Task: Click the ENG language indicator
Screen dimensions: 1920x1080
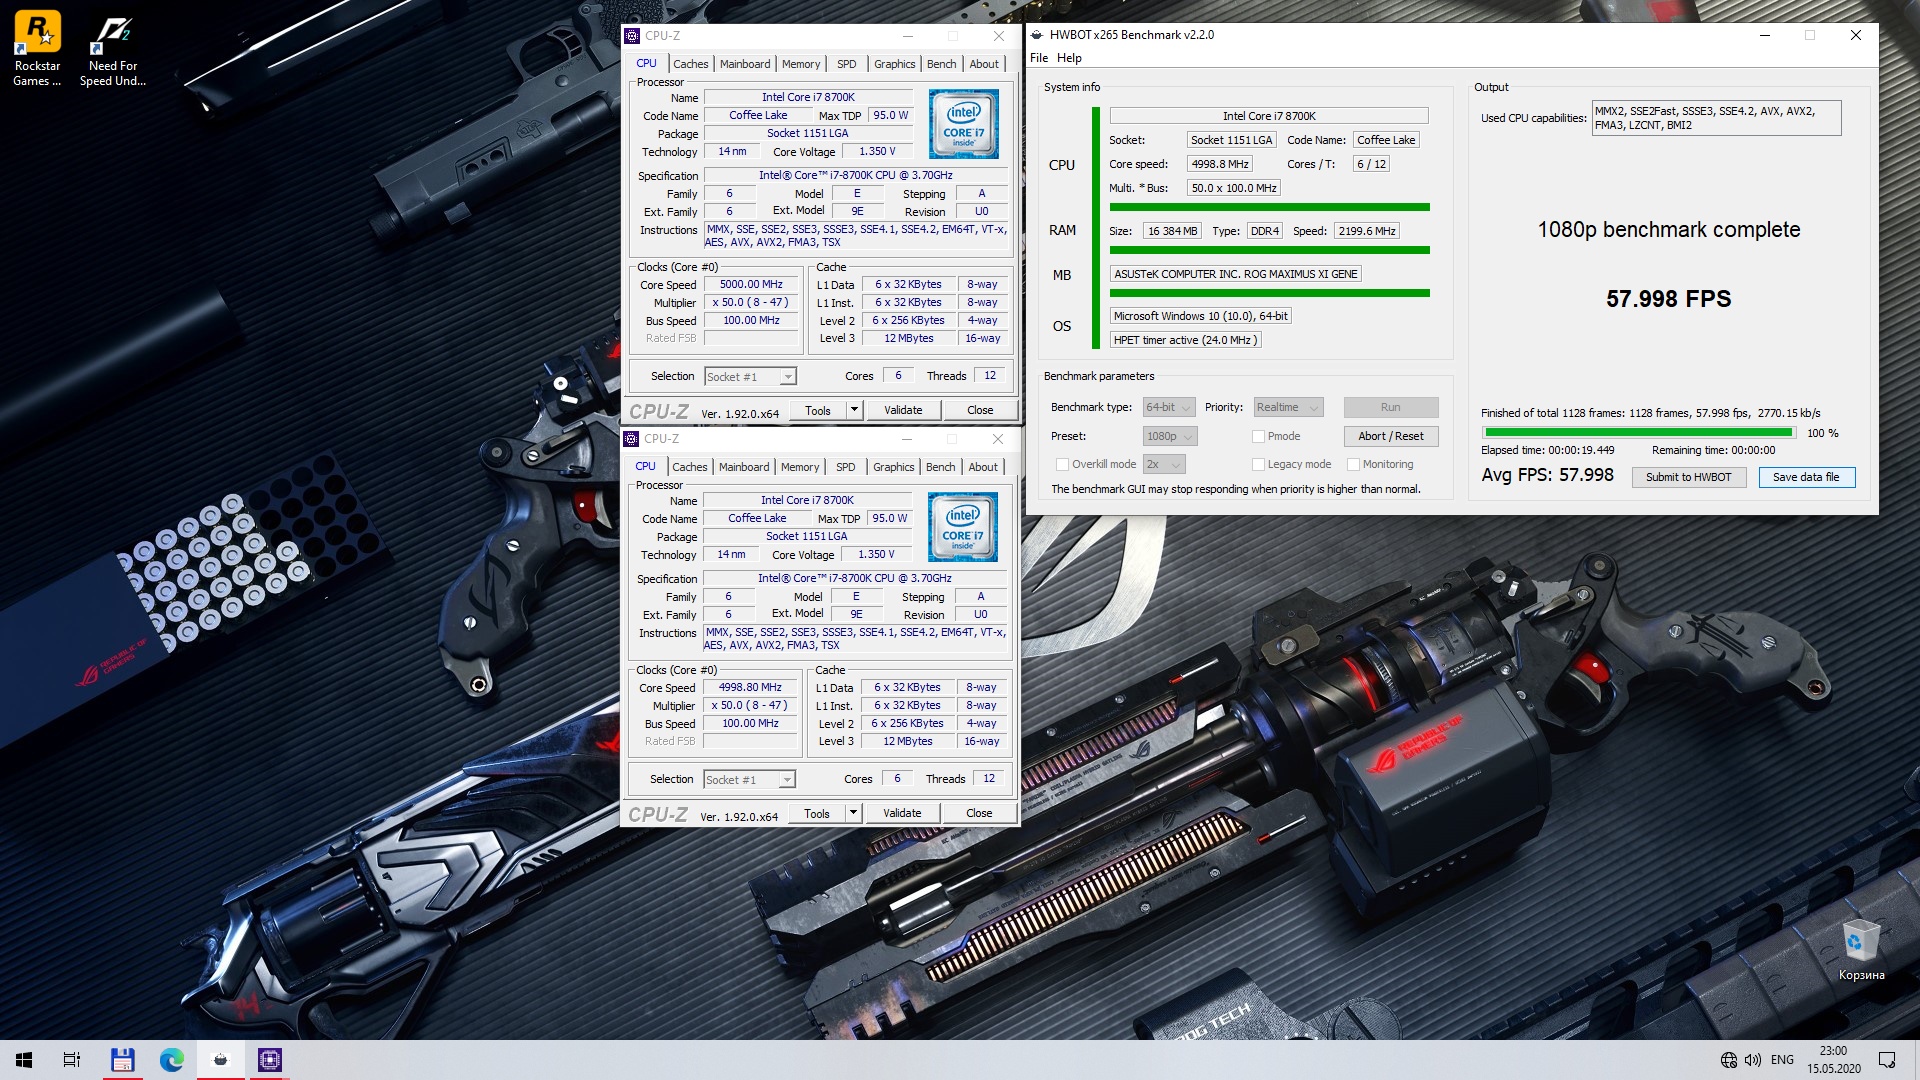Action: click(1782, 1060)
